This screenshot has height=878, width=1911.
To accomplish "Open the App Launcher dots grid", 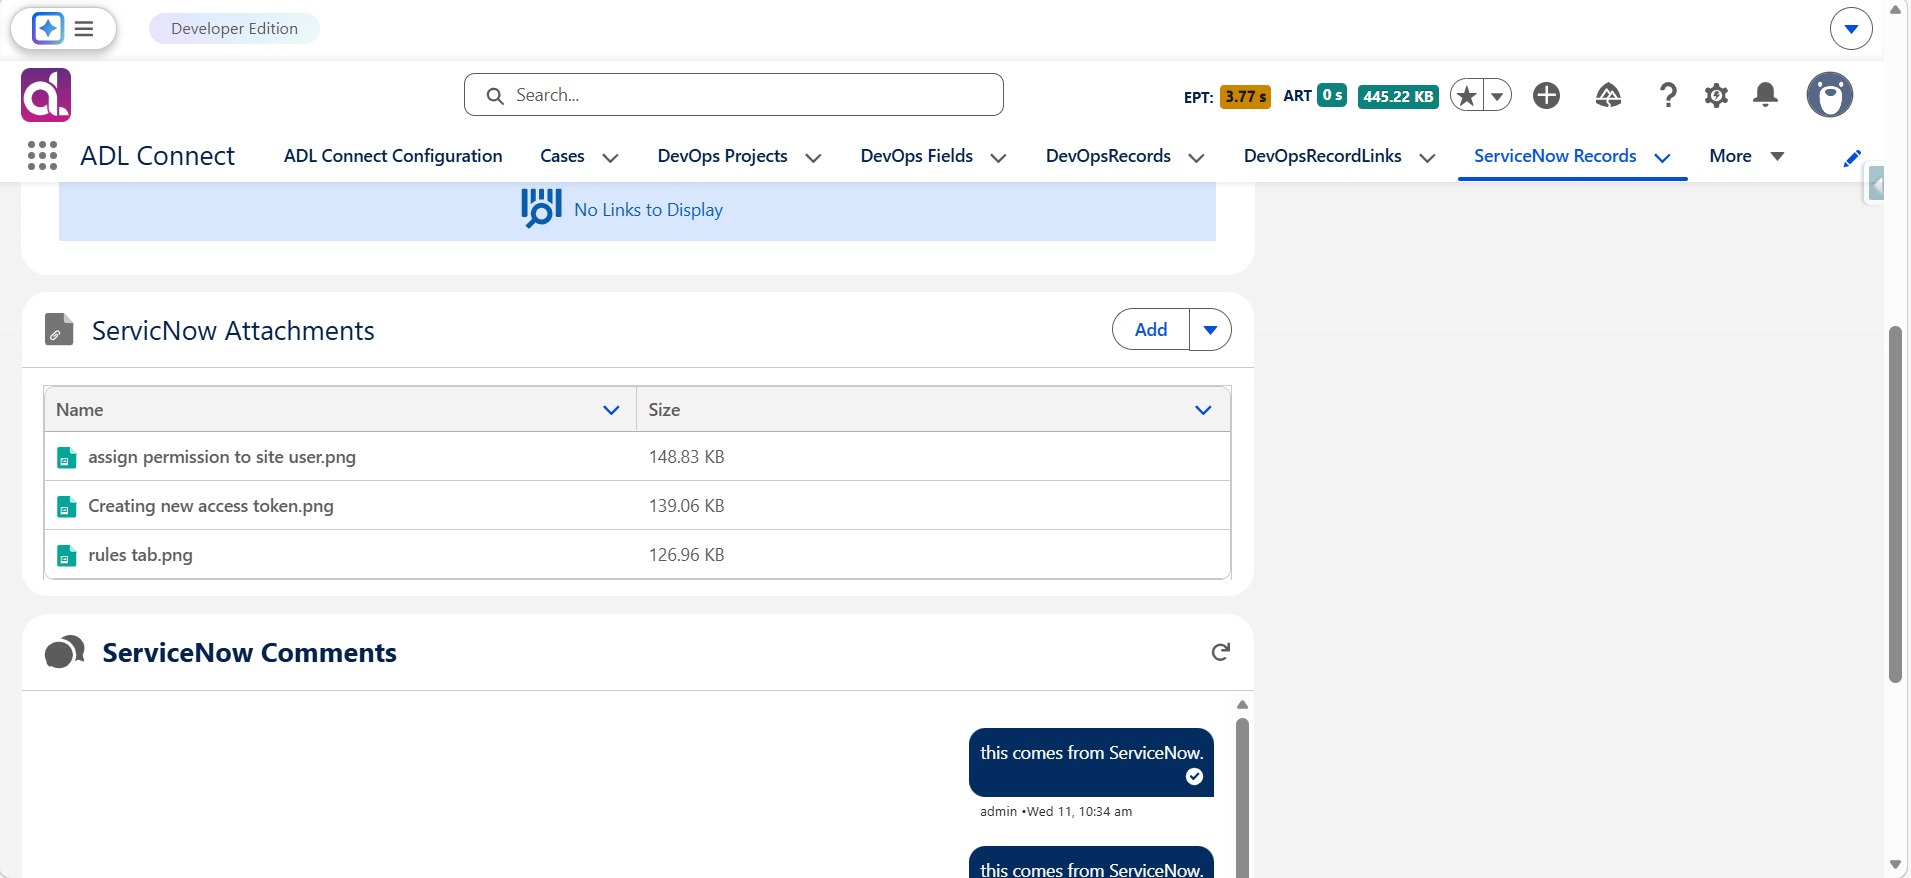I will click(x=42, y=156).
